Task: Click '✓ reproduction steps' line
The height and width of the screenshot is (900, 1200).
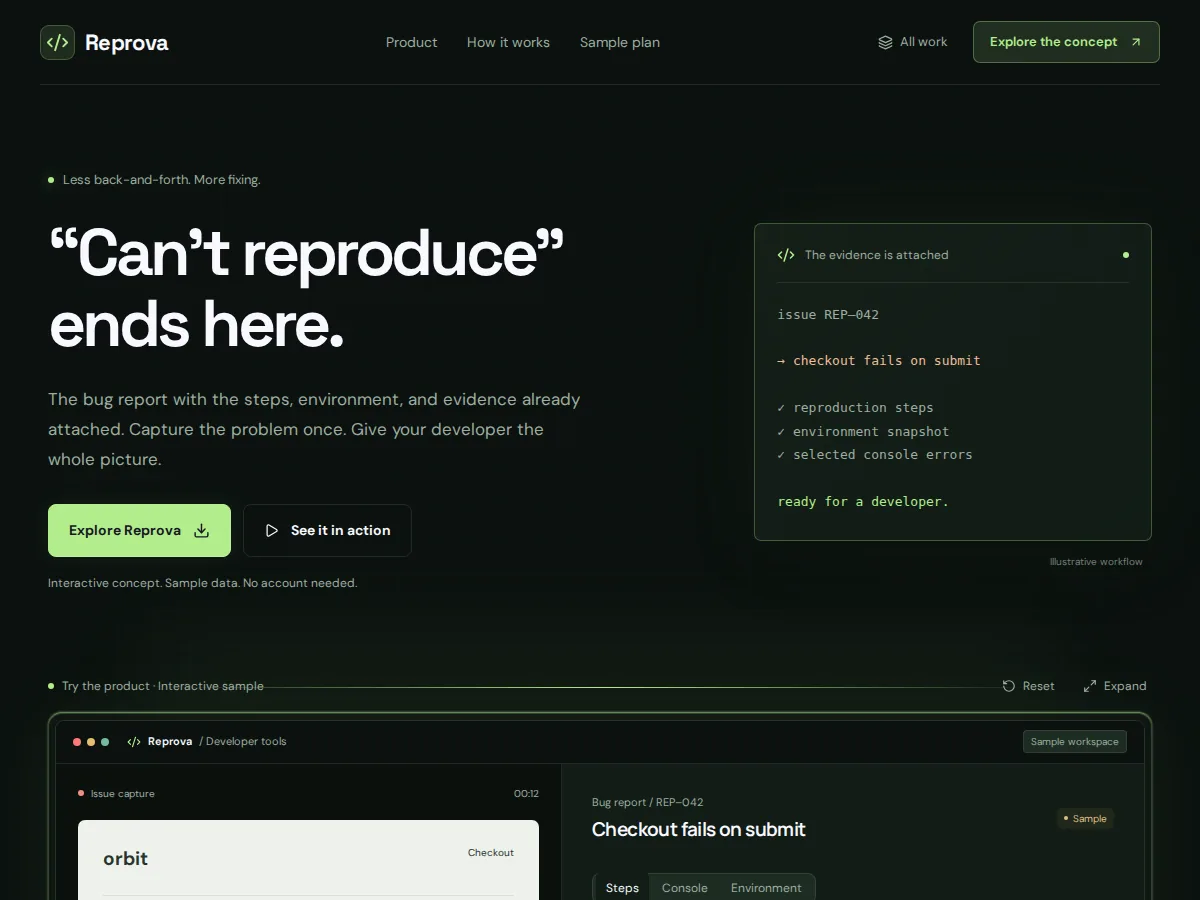Action: tap(855, 407)
